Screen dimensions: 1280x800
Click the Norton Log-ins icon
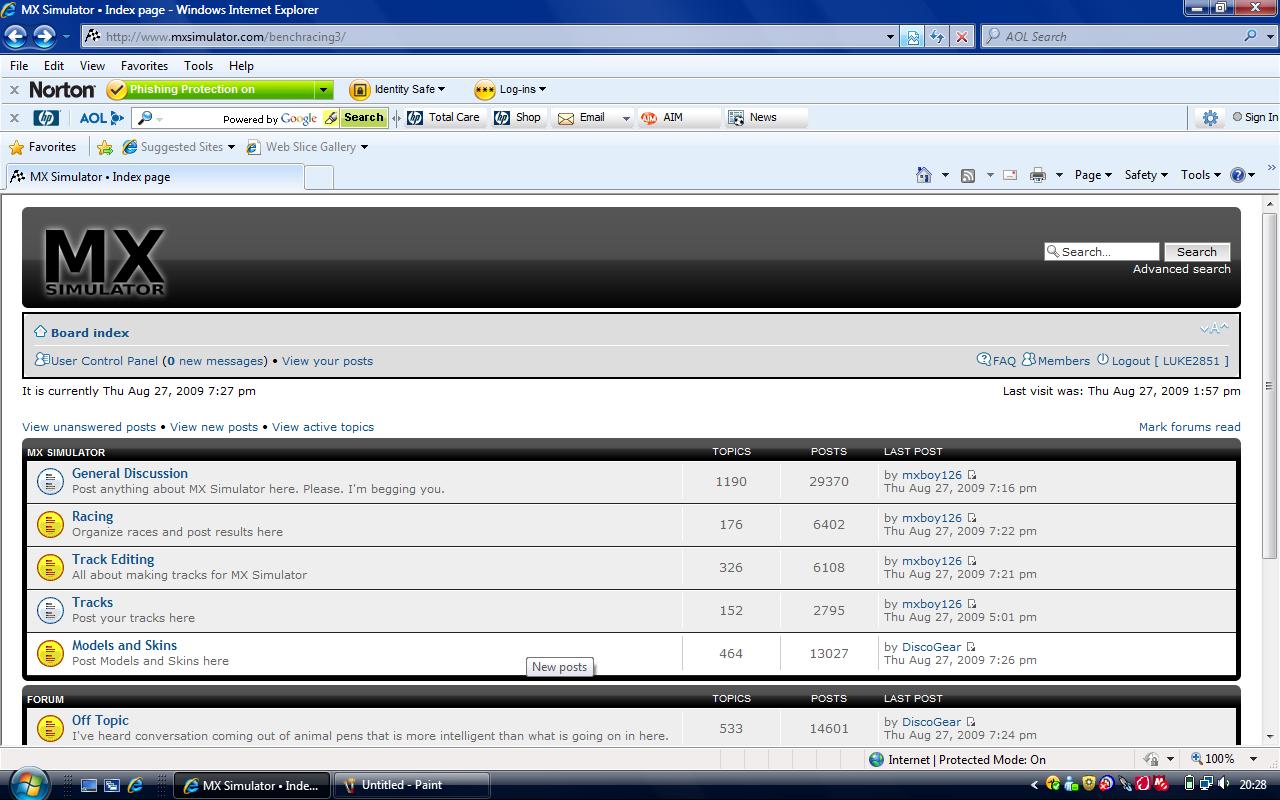coord(485,90)
